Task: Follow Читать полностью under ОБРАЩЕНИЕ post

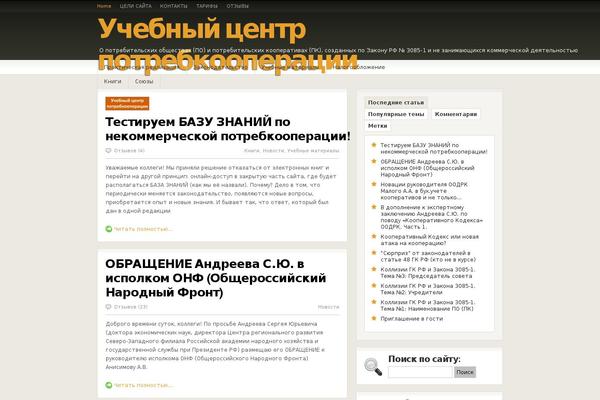Action: 143,385
